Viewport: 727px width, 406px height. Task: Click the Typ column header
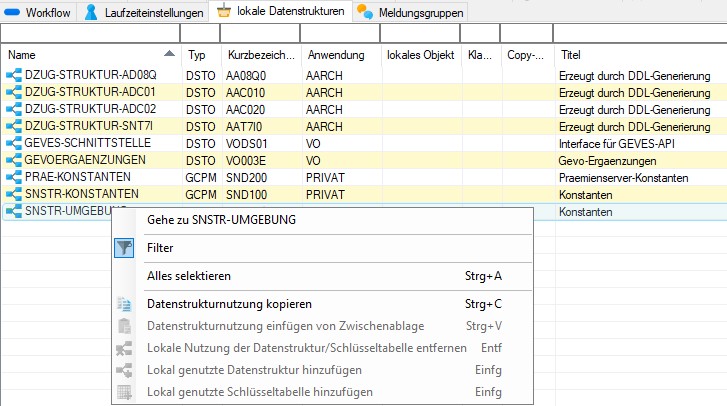coord(197,55)
